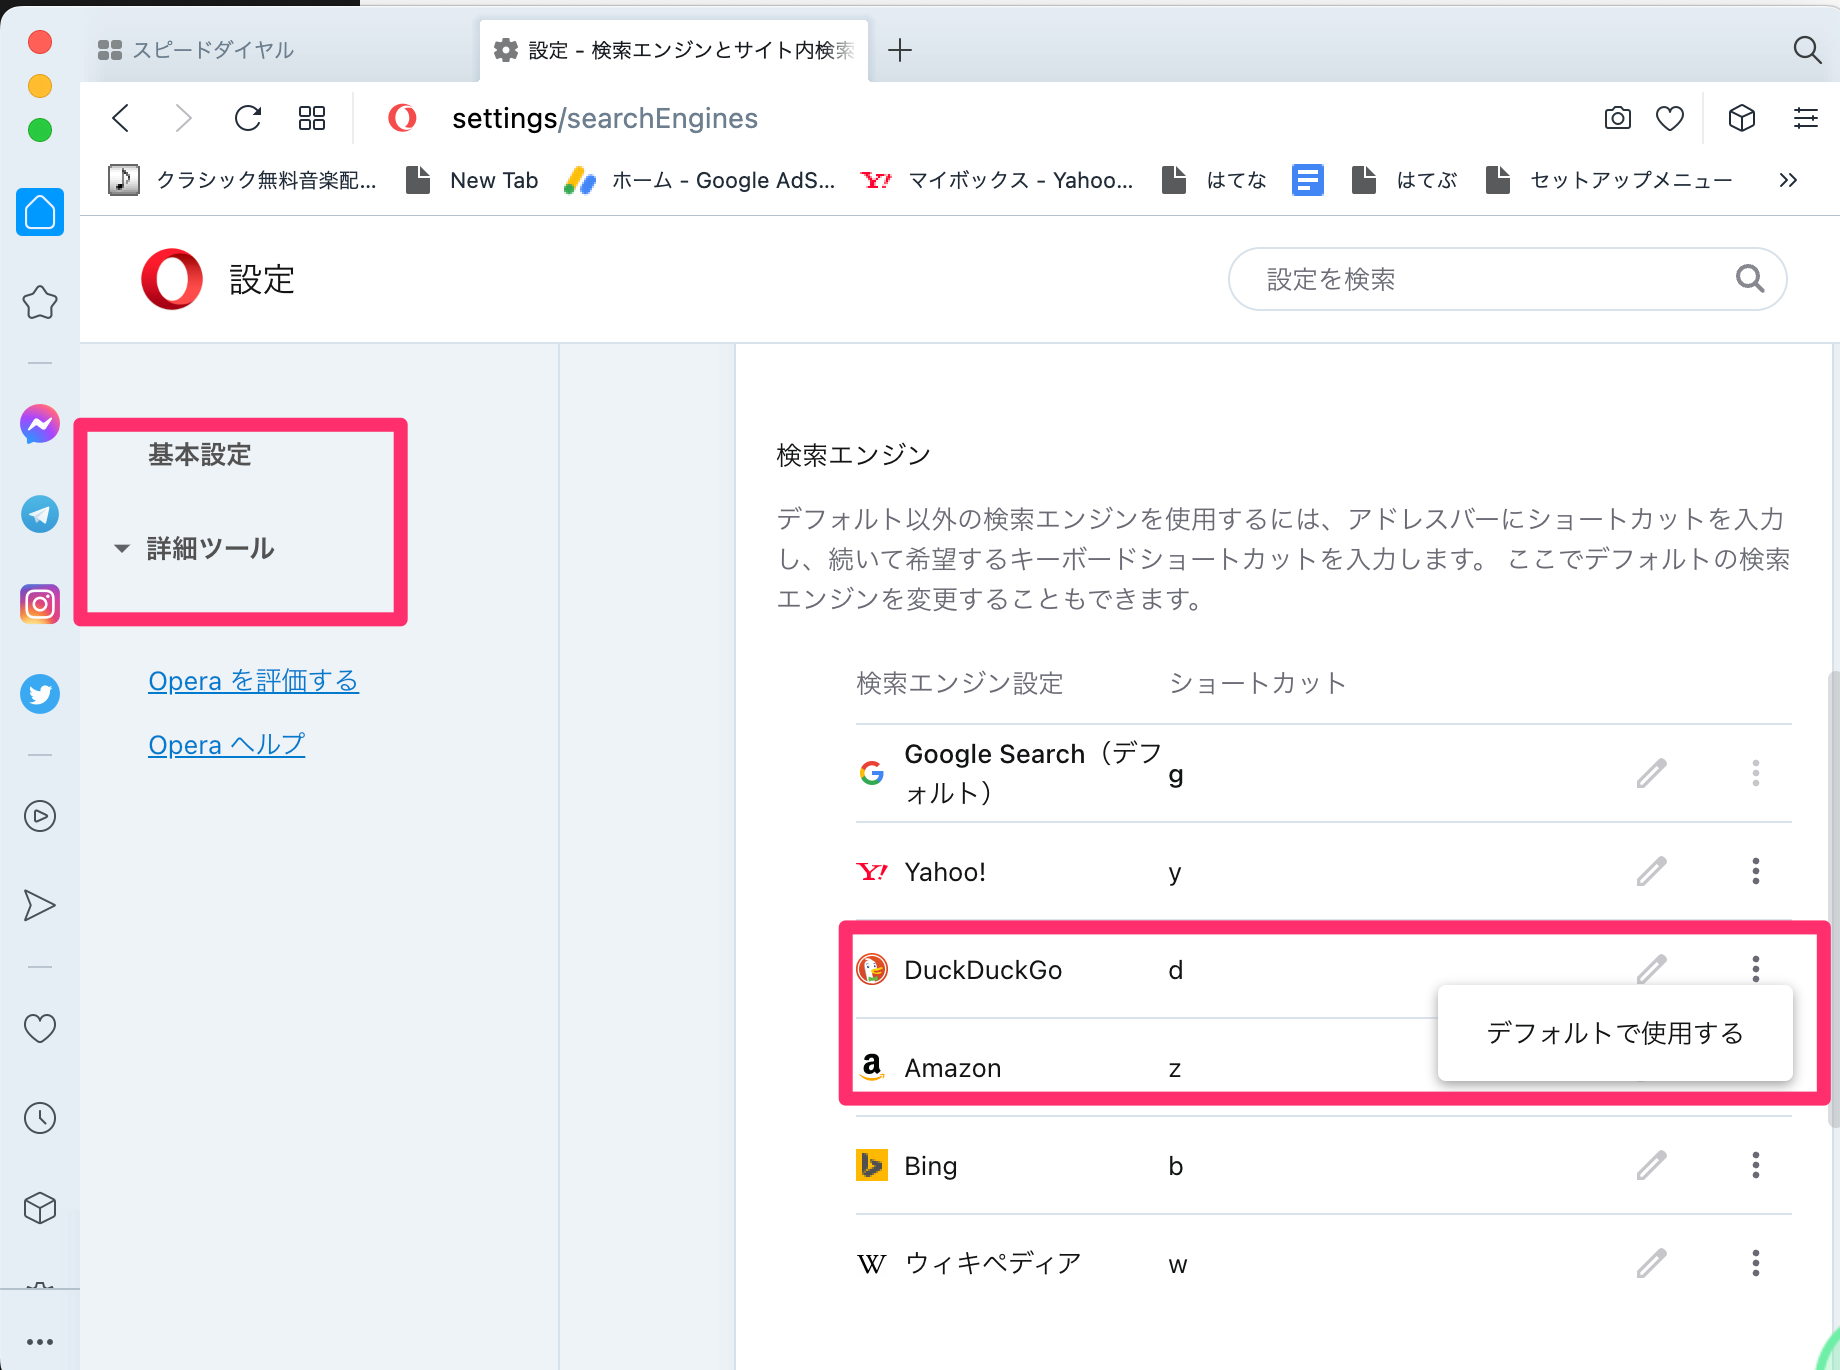The height and width of the screenshot is (1370, 1840).
Task: Choose デフォルトで使用する menu item
Action: click(x=1615, y=1033)
